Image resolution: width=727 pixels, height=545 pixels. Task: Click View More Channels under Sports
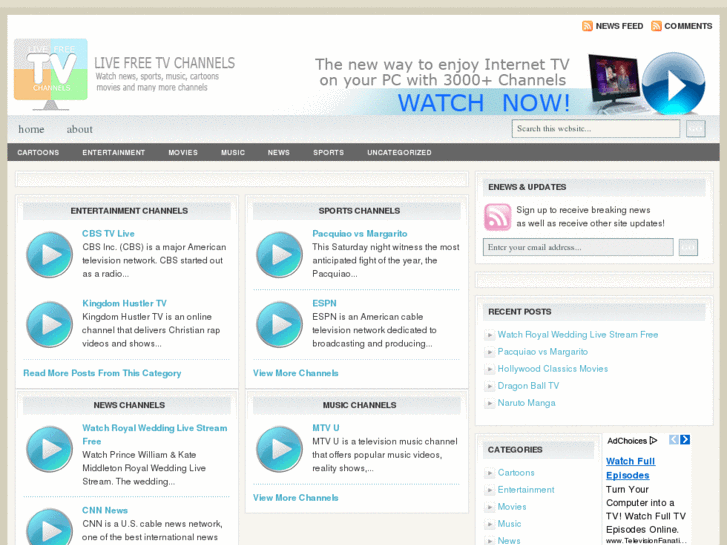(295, 373)
